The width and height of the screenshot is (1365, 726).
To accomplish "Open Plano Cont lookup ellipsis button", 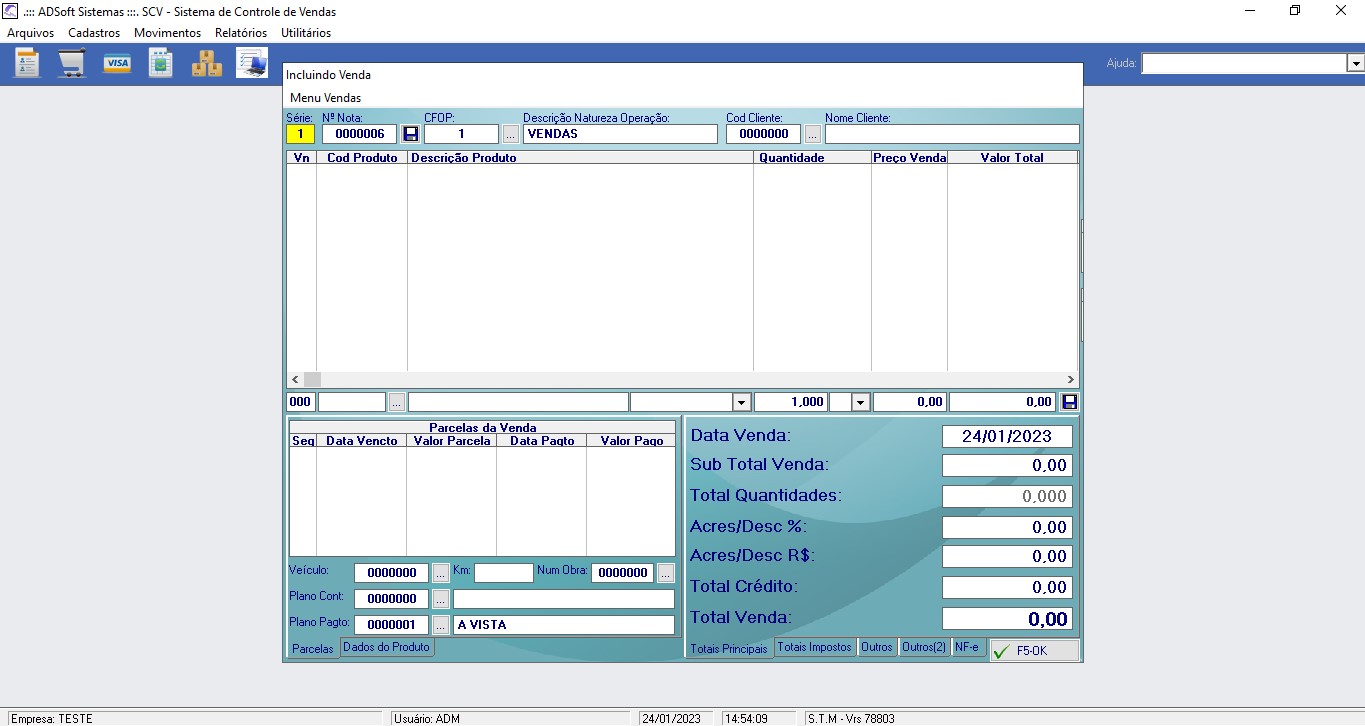I will pyautogui.click(x=441, y=599).
